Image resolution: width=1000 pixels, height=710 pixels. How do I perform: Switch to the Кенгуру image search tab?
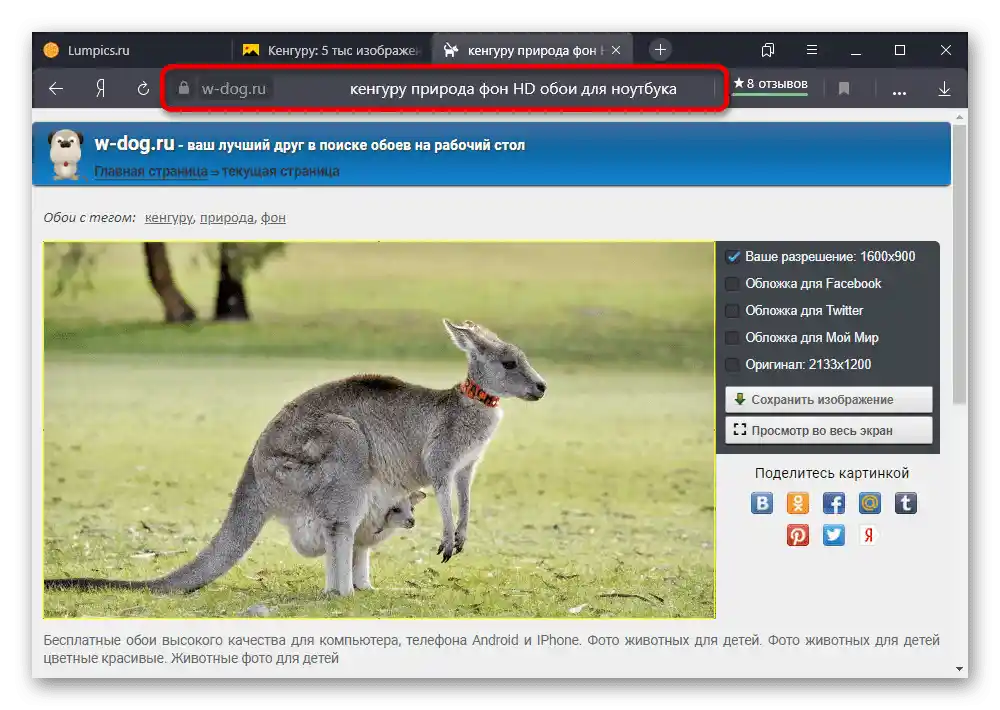point(330,48)
